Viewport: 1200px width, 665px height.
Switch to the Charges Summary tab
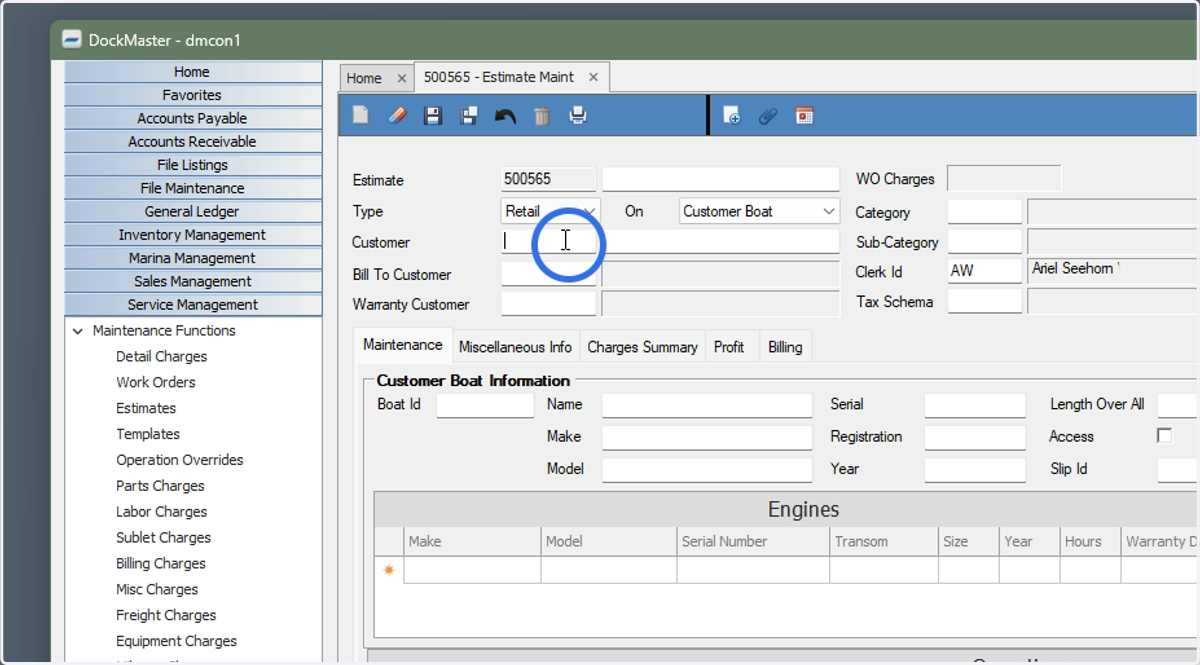(x=642, y=347)
